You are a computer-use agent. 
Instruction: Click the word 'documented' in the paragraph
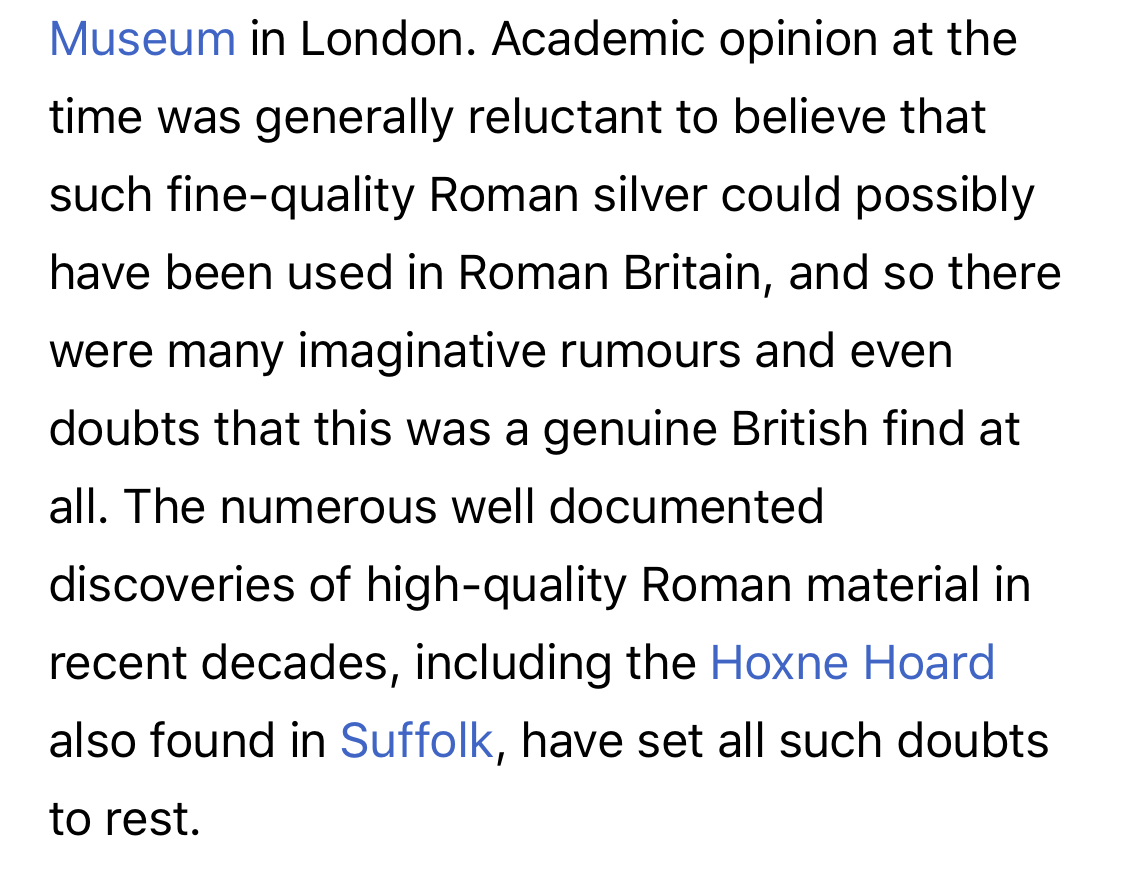tap(687, 507)
